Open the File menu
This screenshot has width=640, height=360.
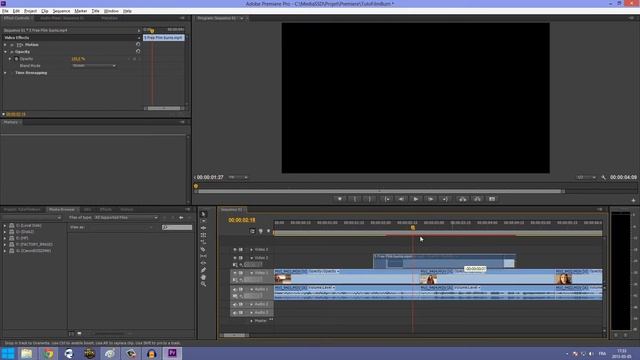[x=5, y=11]
